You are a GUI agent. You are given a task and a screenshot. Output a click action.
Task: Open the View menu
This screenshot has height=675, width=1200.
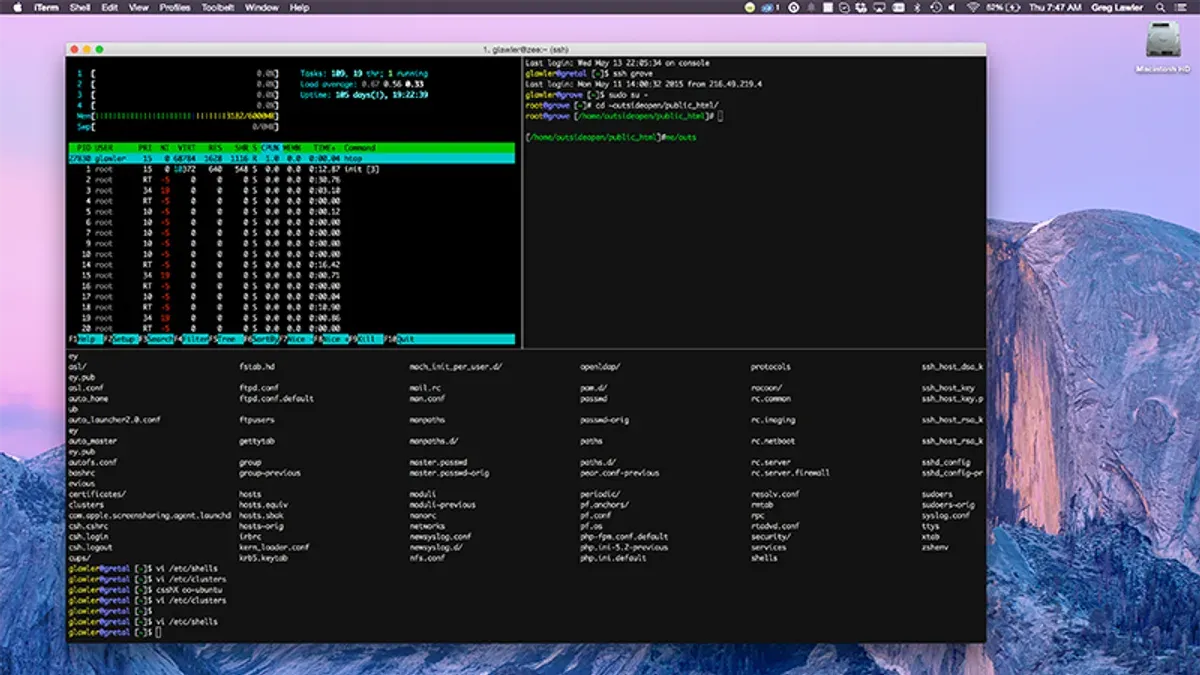point(139,7)
